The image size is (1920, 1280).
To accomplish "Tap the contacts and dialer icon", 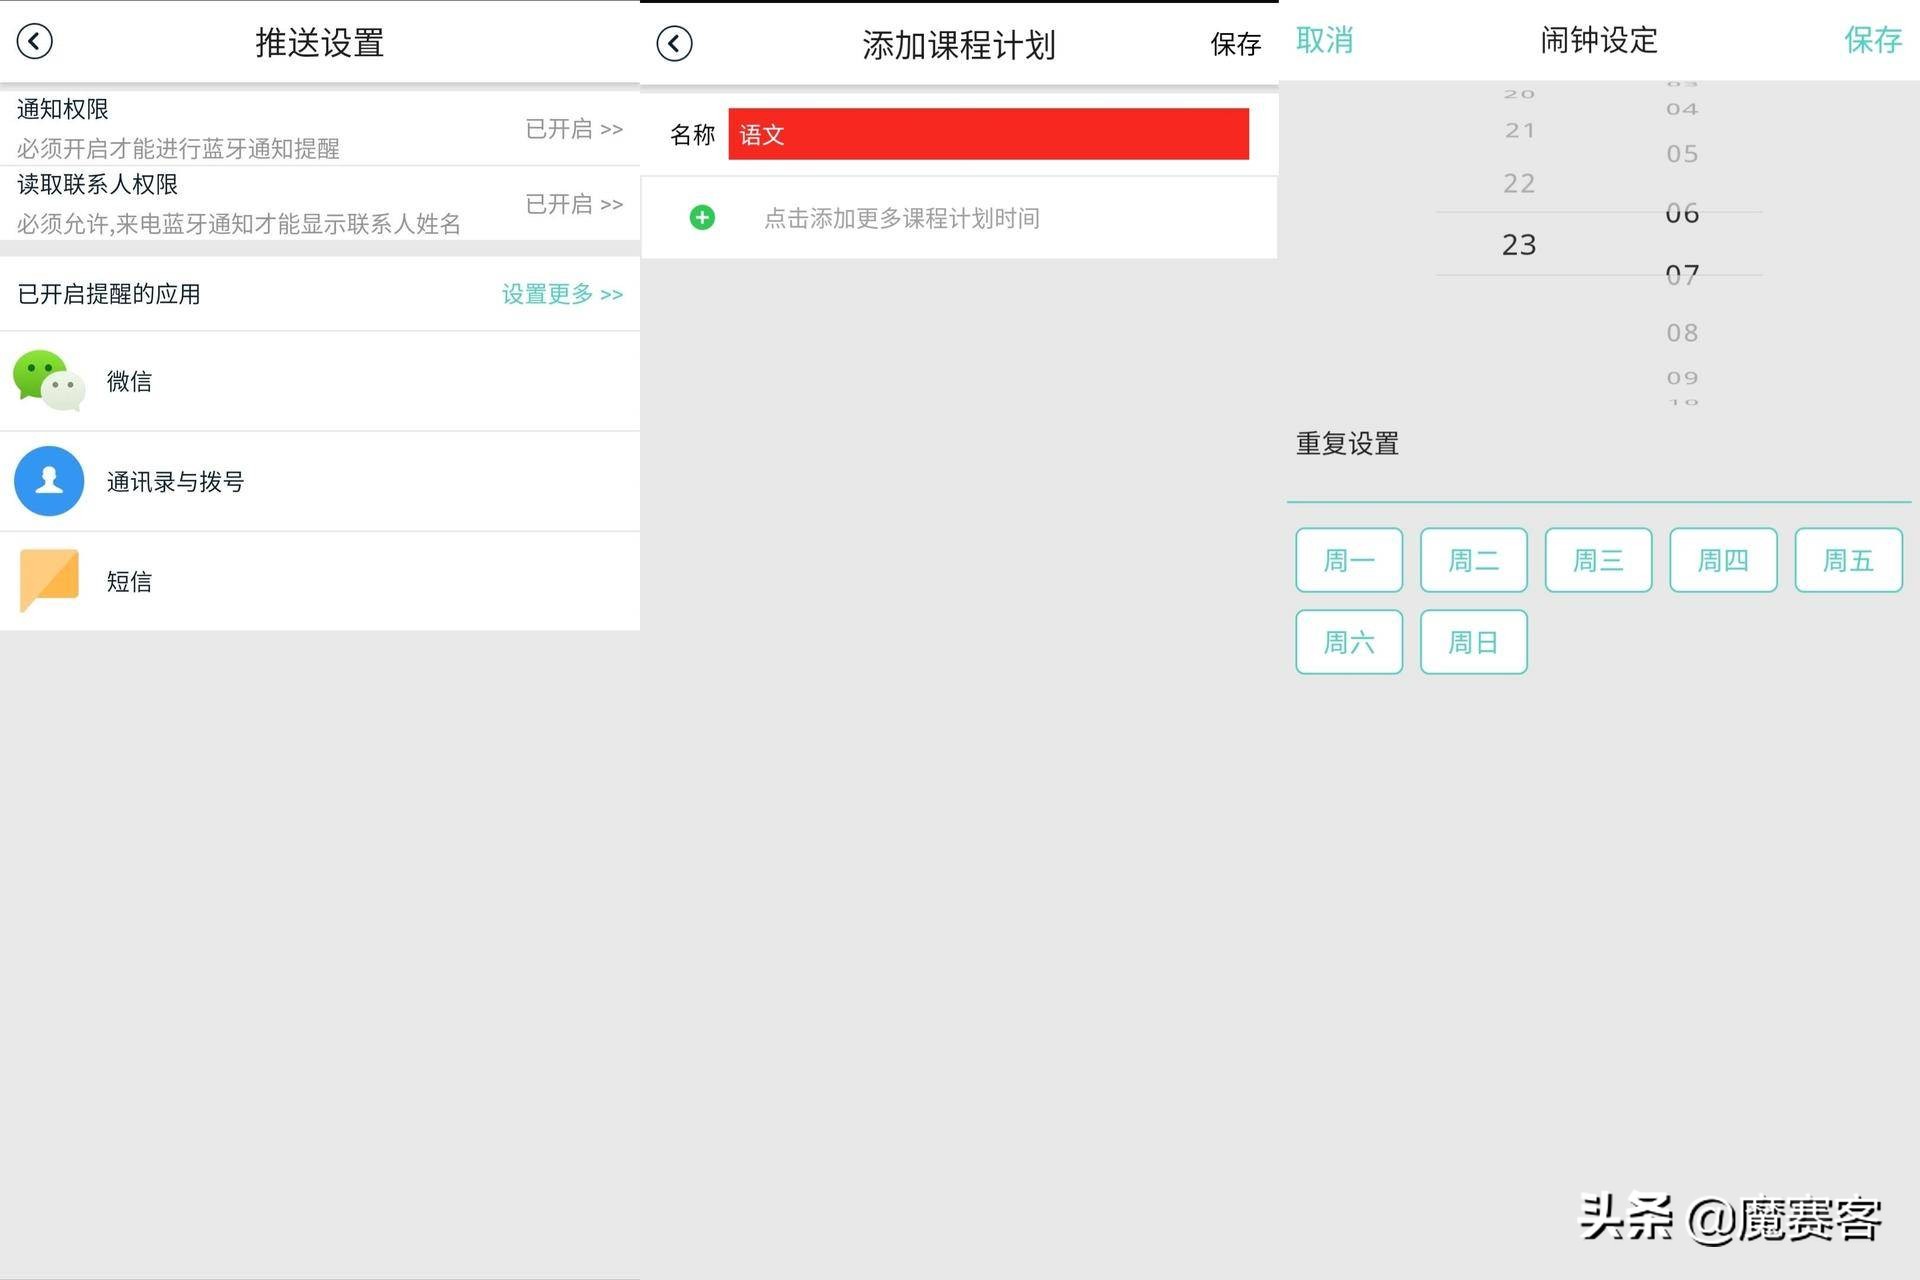I will pyautogui.click(x=48, y=481).
